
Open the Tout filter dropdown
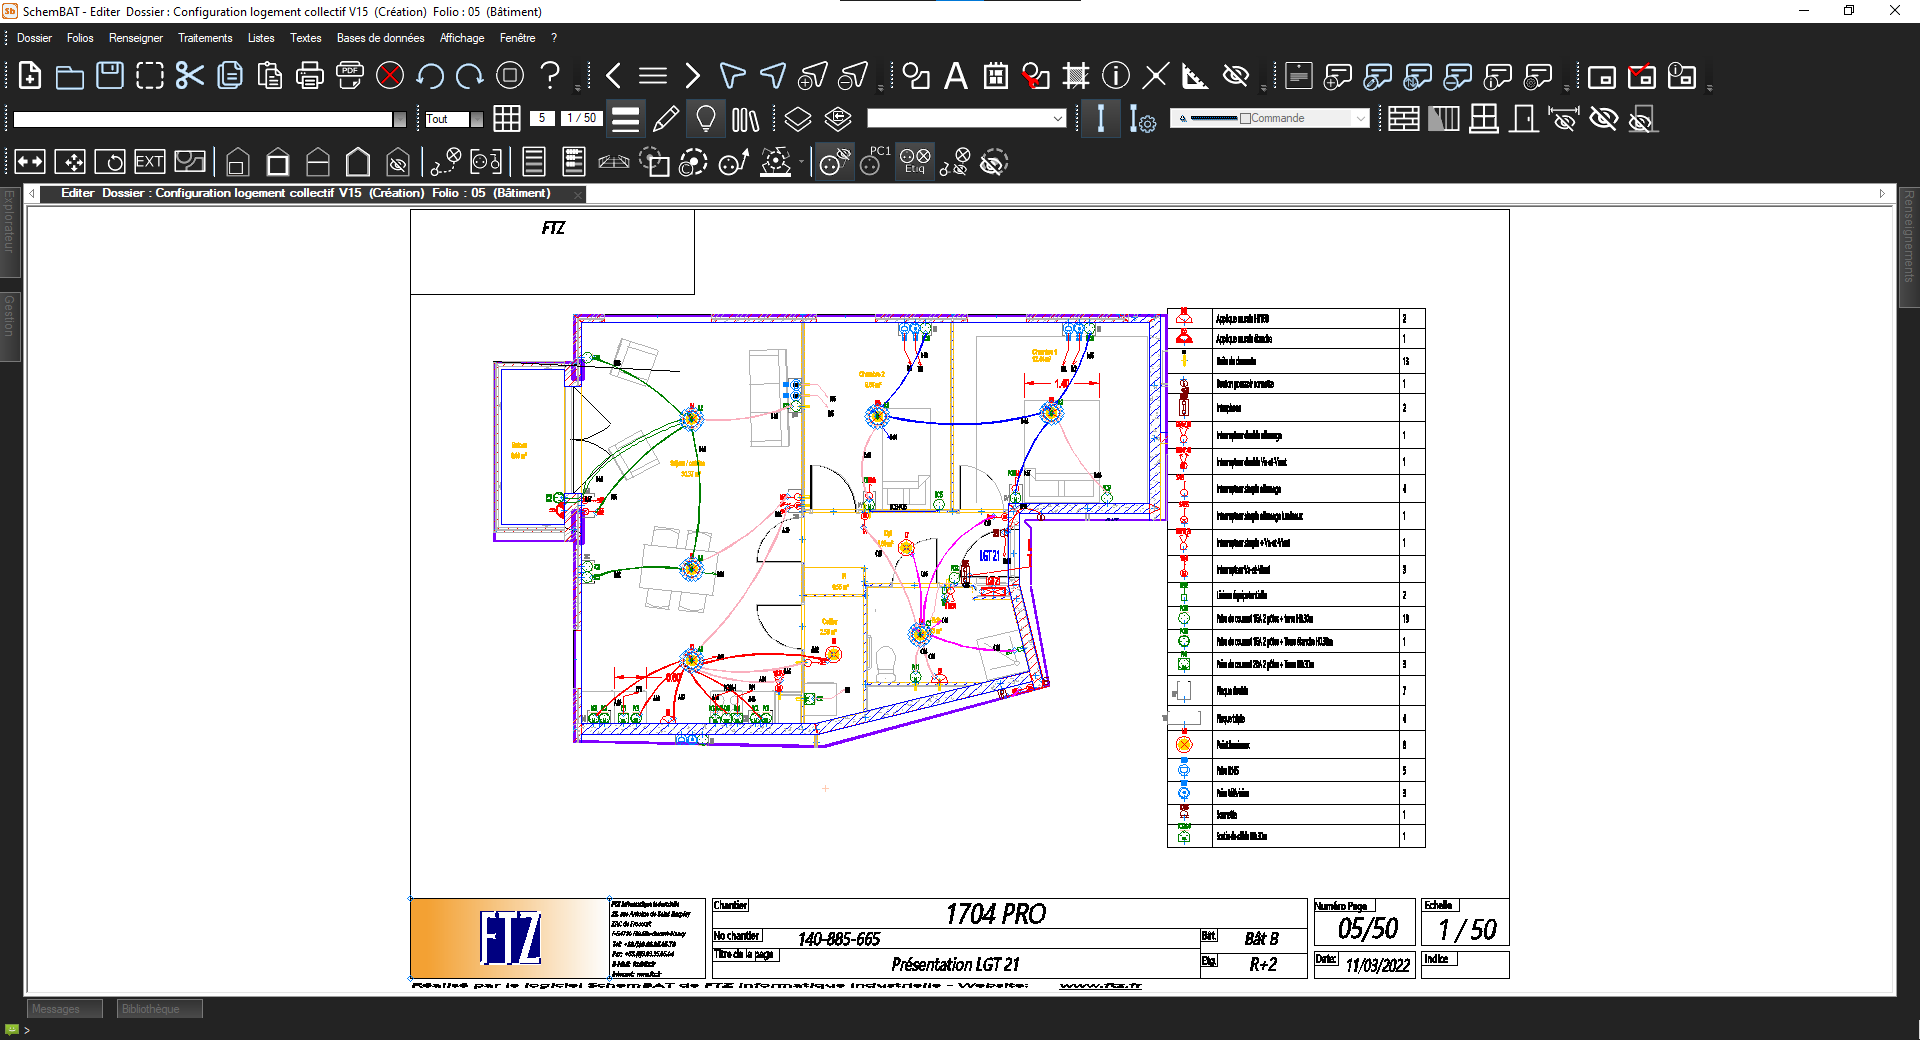pos(477,119)
